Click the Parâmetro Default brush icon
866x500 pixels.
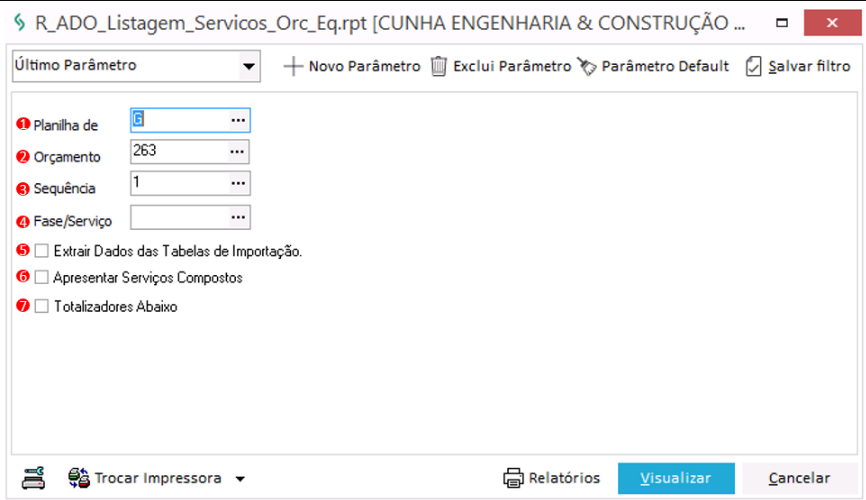pos(586,67)
